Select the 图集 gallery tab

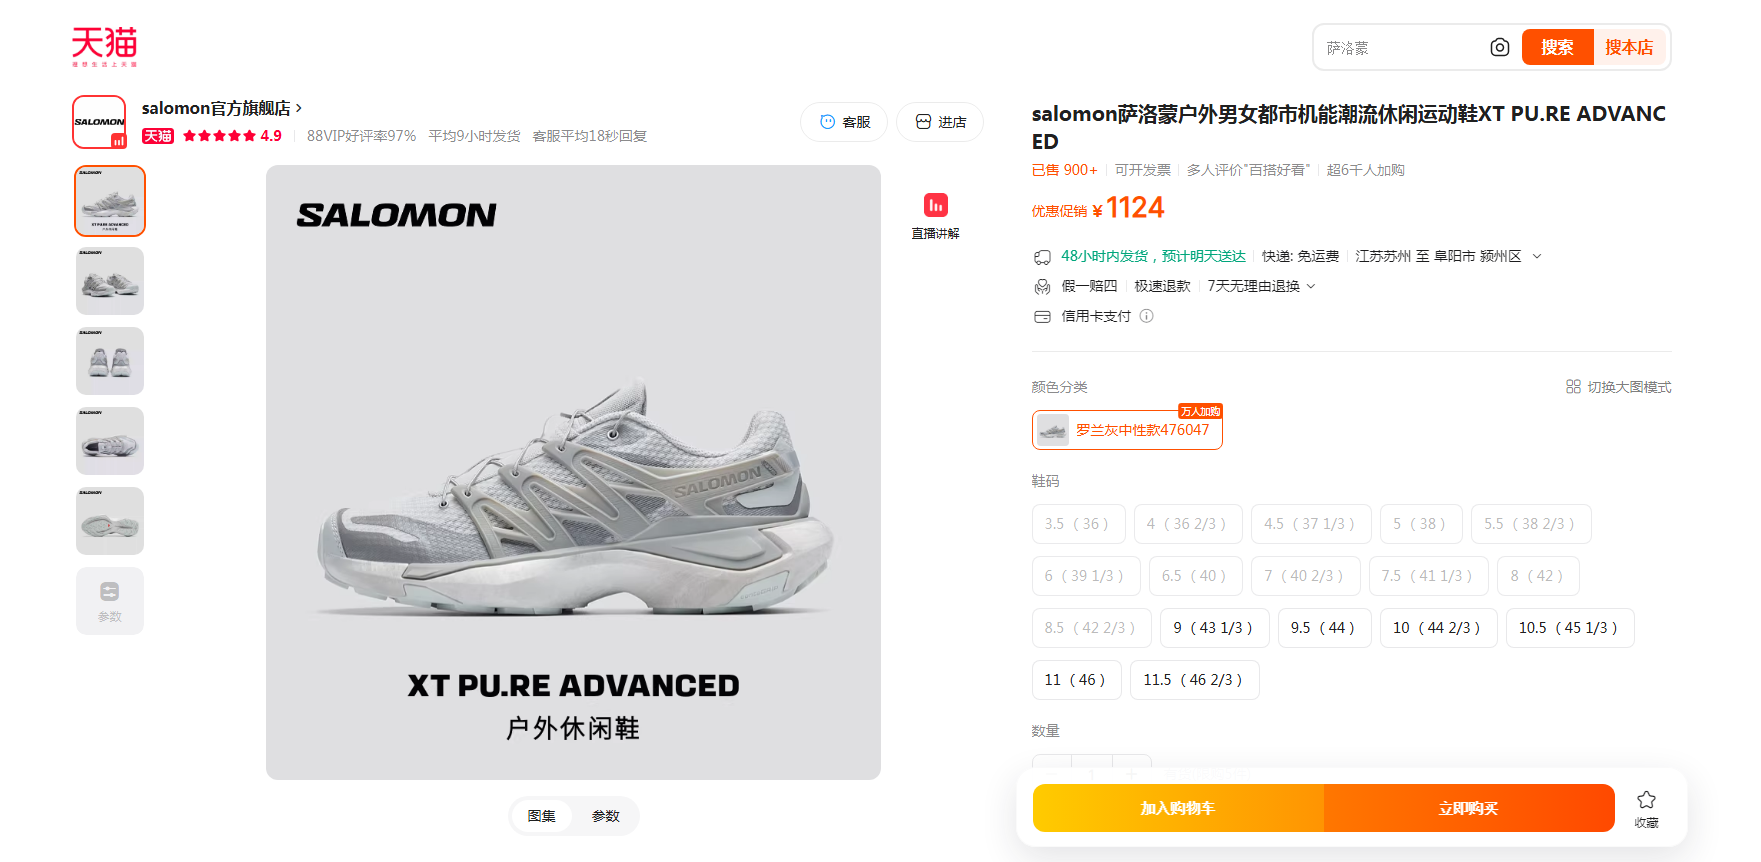click(x=542, y=816)
